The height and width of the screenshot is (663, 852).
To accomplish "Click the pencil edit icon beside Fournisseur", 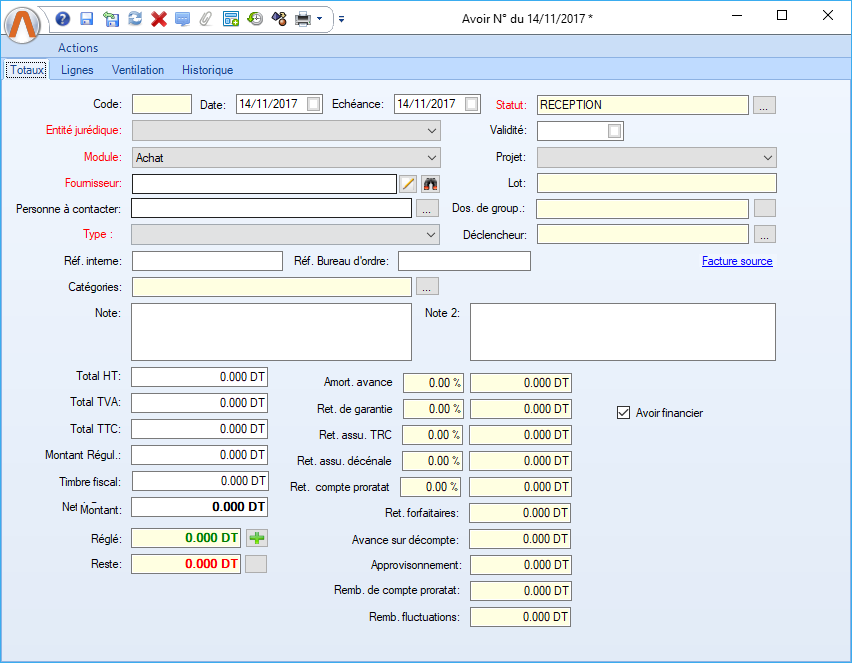I will [408, 183].
